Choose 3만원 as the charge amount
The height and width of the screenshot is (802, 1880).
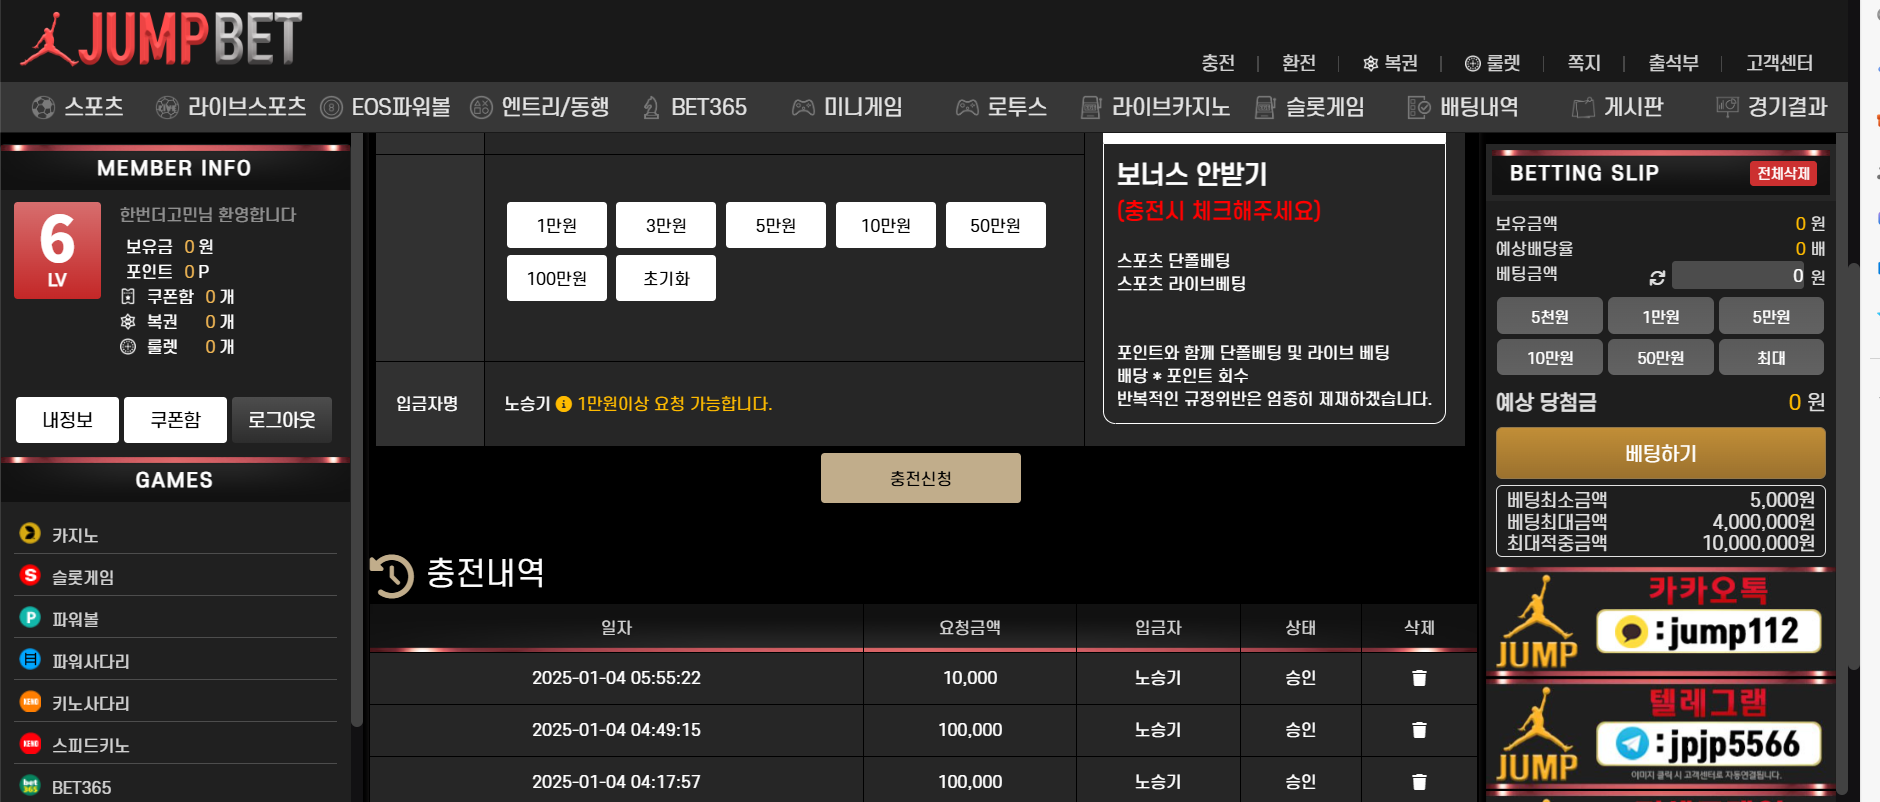point(666,225)
